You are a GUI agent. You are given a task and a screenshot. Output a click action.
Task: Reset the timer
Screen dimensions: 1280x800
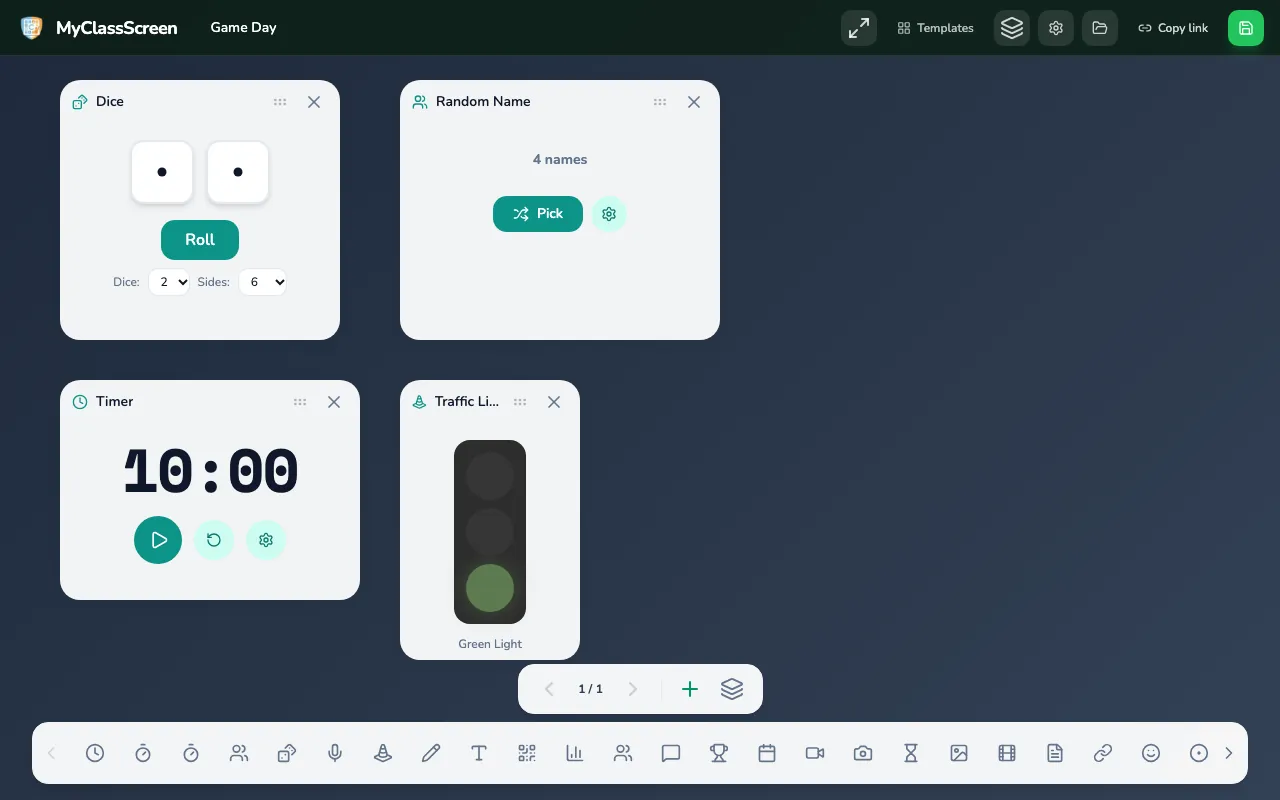[x=214, y=540]
